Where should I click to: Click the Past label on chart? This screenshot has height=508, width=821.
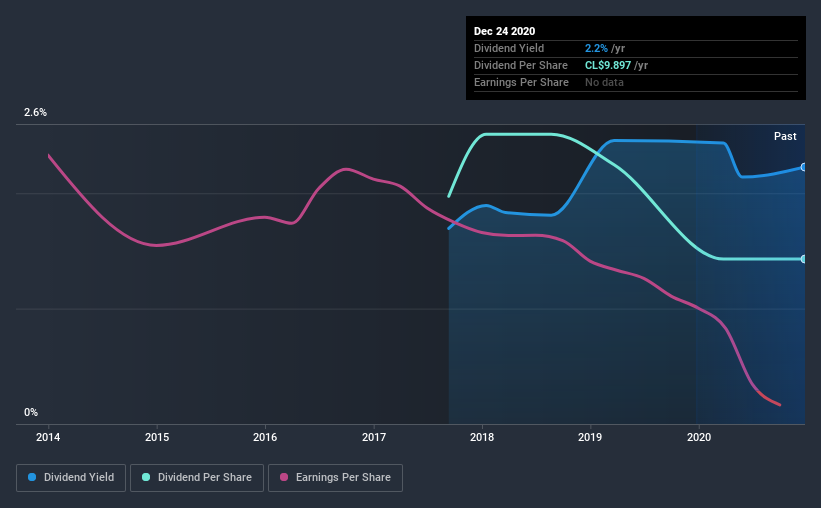pyautogui.click(x=785, y=136)
